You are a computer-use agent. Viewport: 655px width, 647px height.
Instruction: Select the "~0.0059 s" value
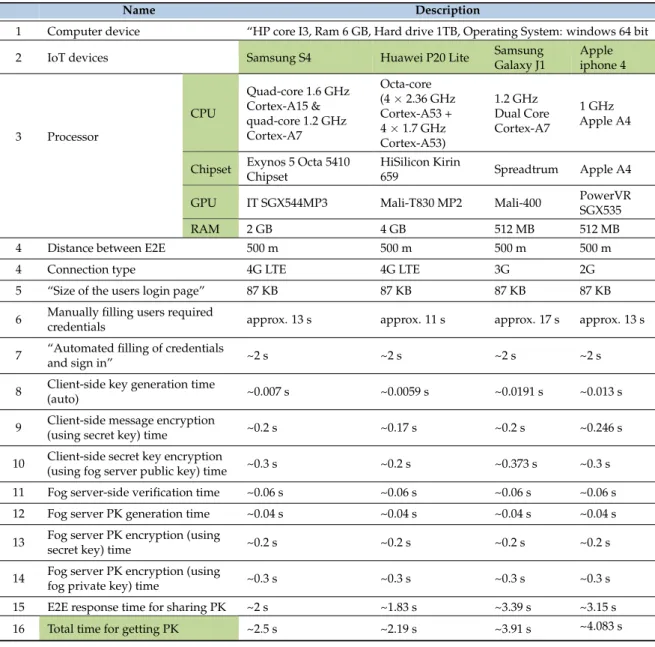tap(404, 391)
